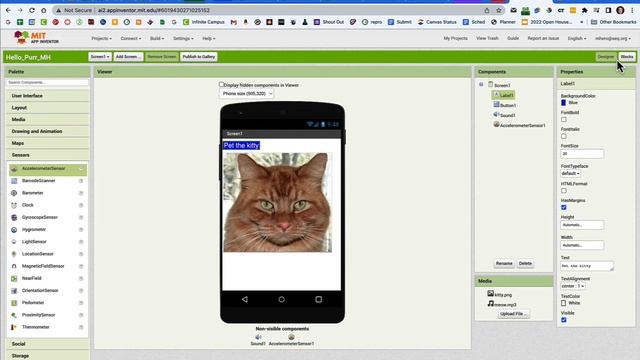Switch to the Blocks editor
This screenshot has height=360, width=640.
coord(627,57)
